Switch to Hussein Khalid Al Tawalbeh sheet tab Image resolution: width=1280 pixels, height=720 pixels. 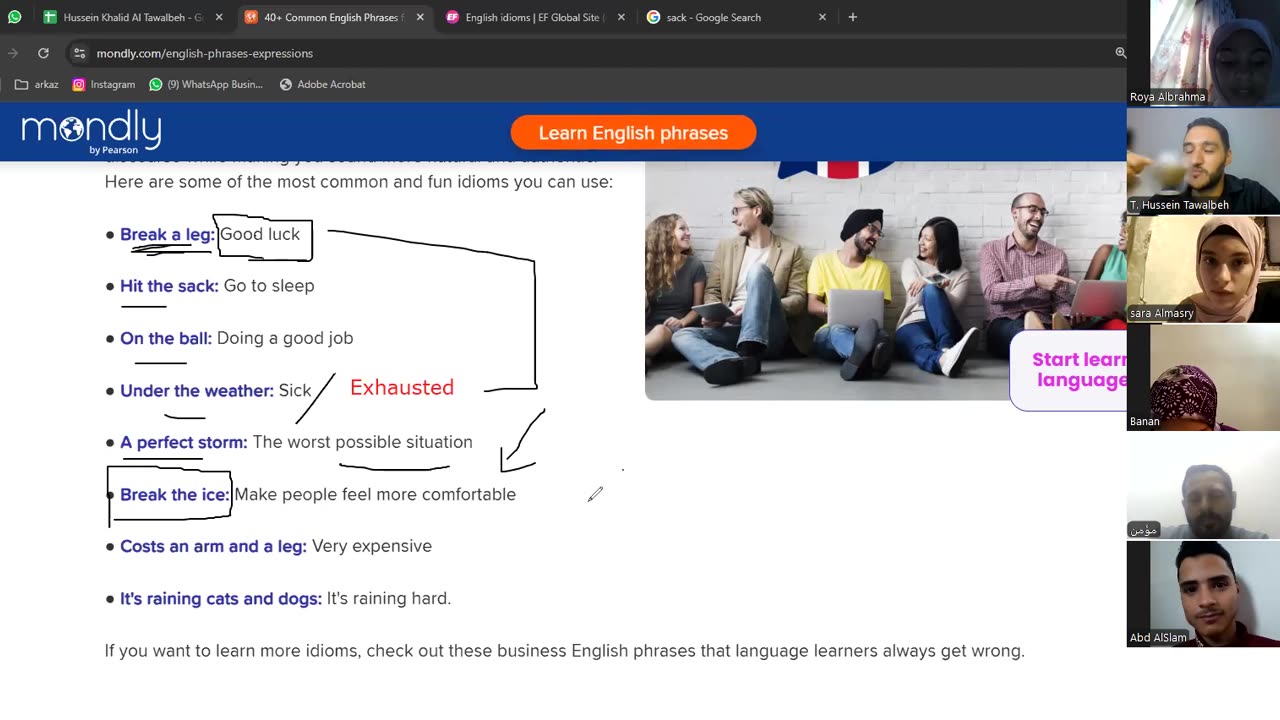pyautogui.click(x=131, y=17)
